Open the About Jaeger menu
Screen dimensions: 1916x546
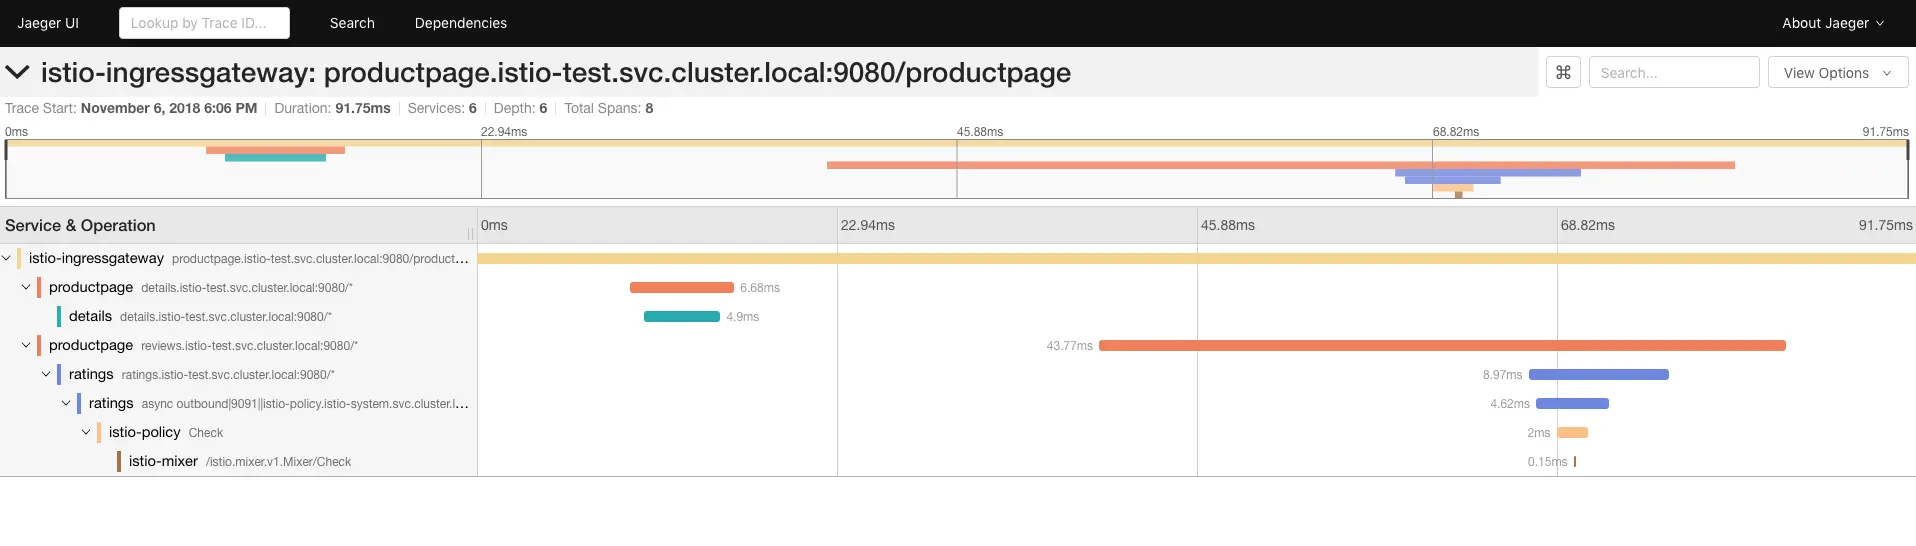[1833, 23]
